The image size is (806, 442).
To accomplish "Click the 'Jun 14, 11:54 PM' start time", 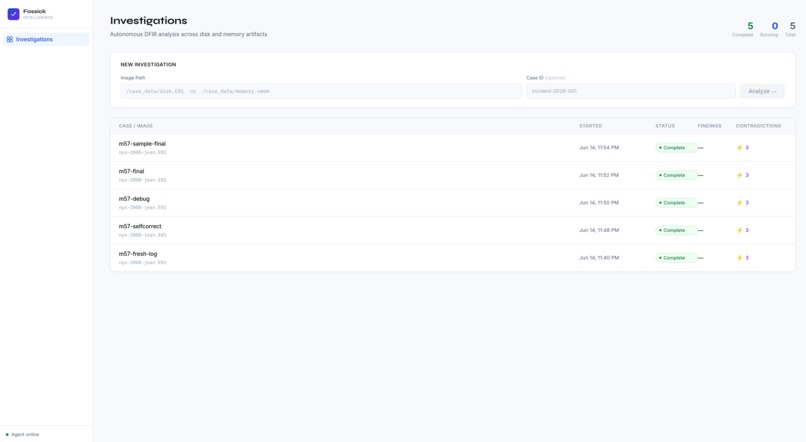I will 599,148.
